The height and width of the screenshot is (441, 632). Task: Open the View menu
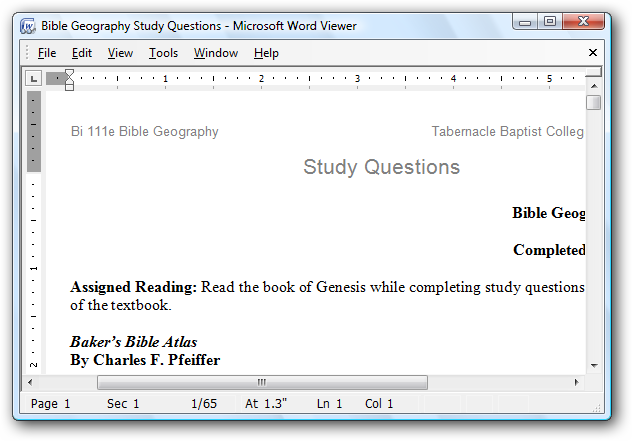[120, 53]
